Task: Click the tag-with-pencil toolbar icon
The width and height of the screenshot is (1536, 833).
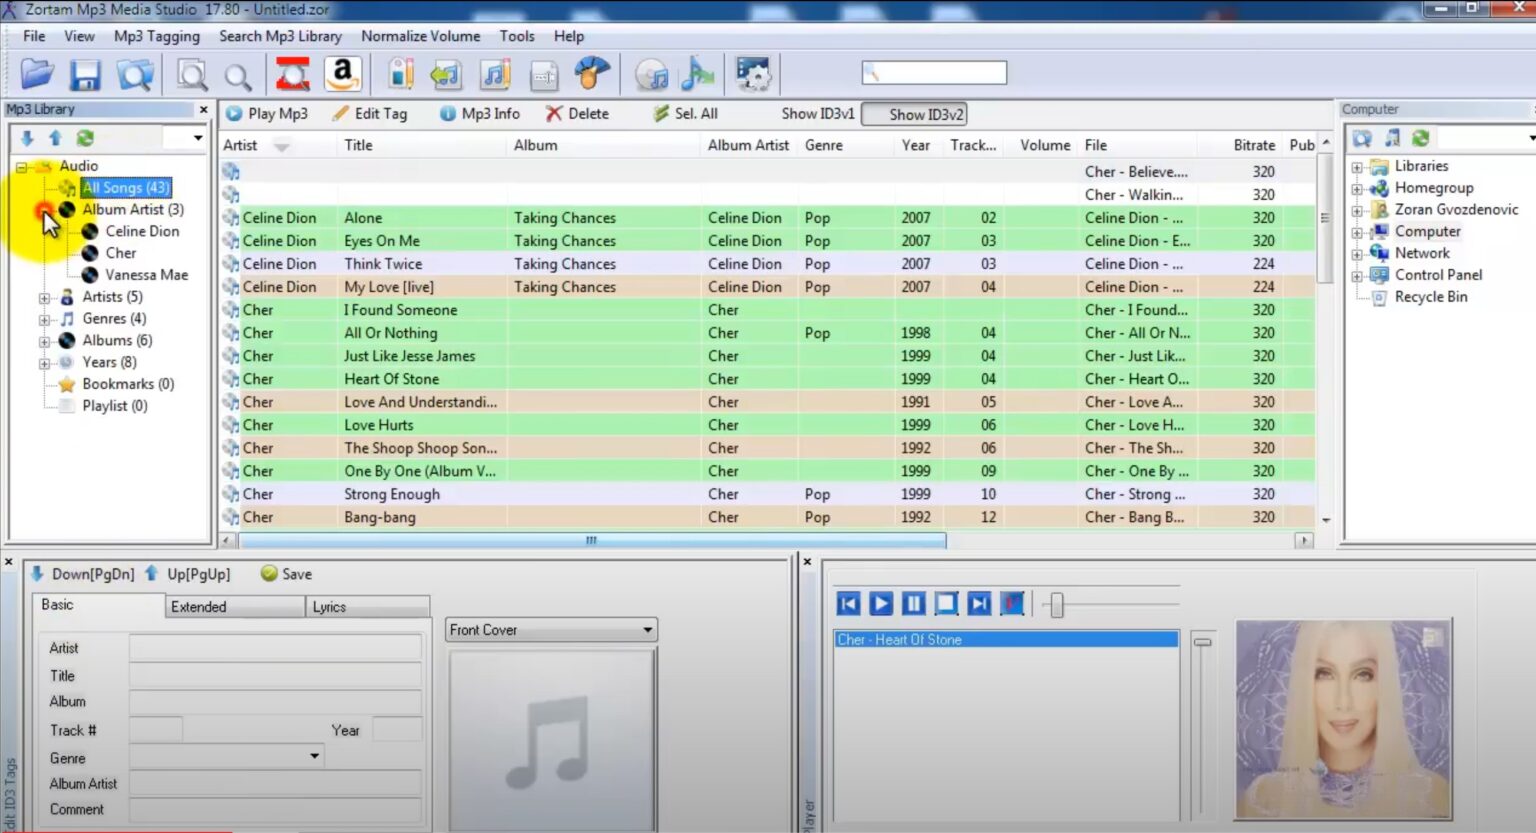Action: coord(400,74)
